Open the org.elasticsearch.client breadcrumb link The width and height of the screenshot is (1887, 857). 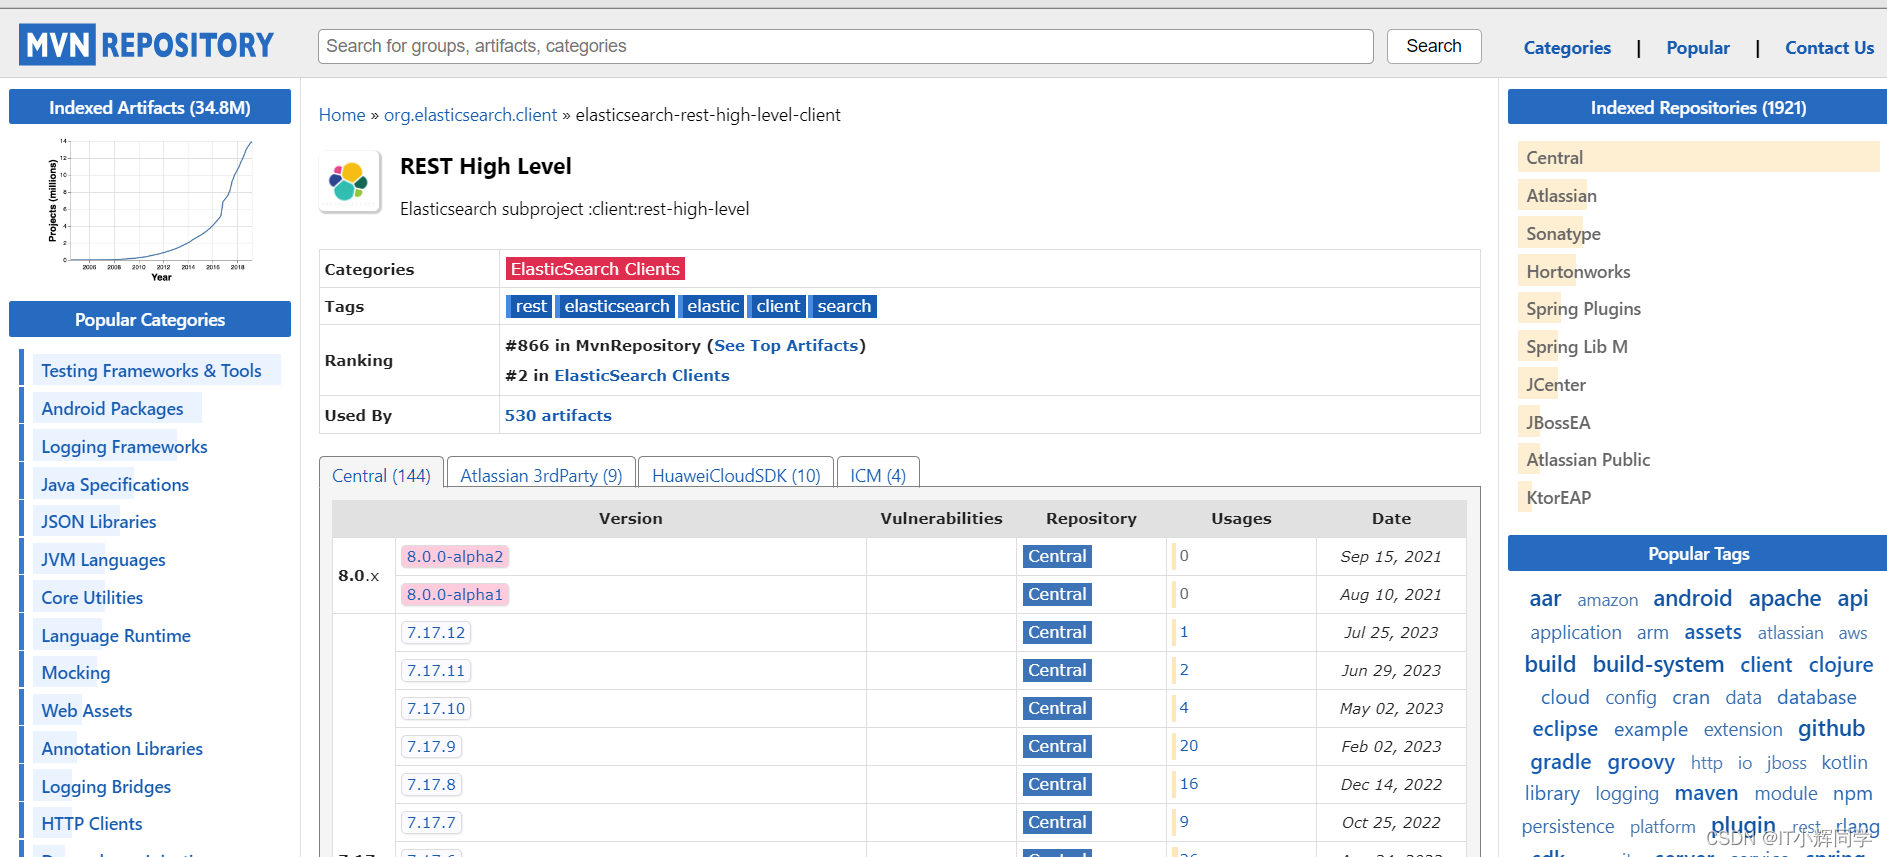point(470,115)
